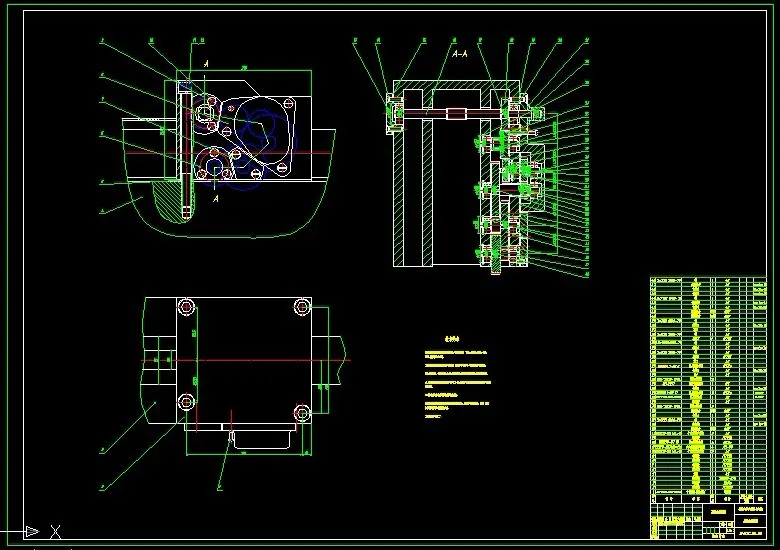Click the parts list table

tap(708, 390)
